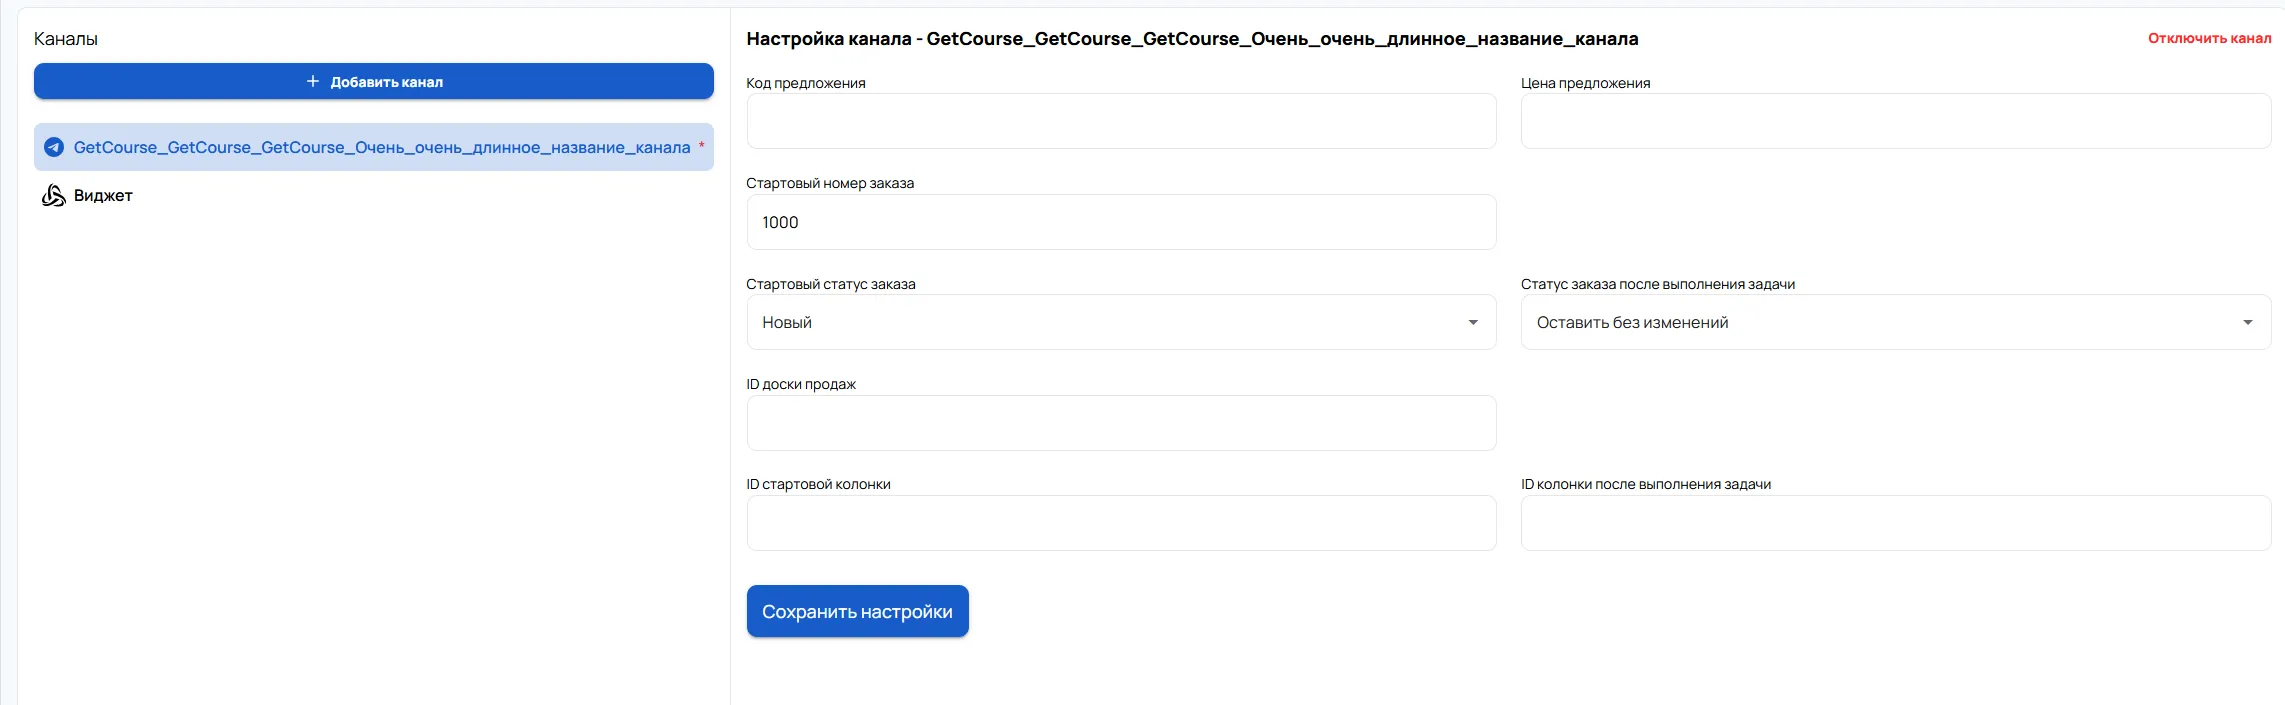
Task: Focus the Код предложения input field
Action: 1121,121
